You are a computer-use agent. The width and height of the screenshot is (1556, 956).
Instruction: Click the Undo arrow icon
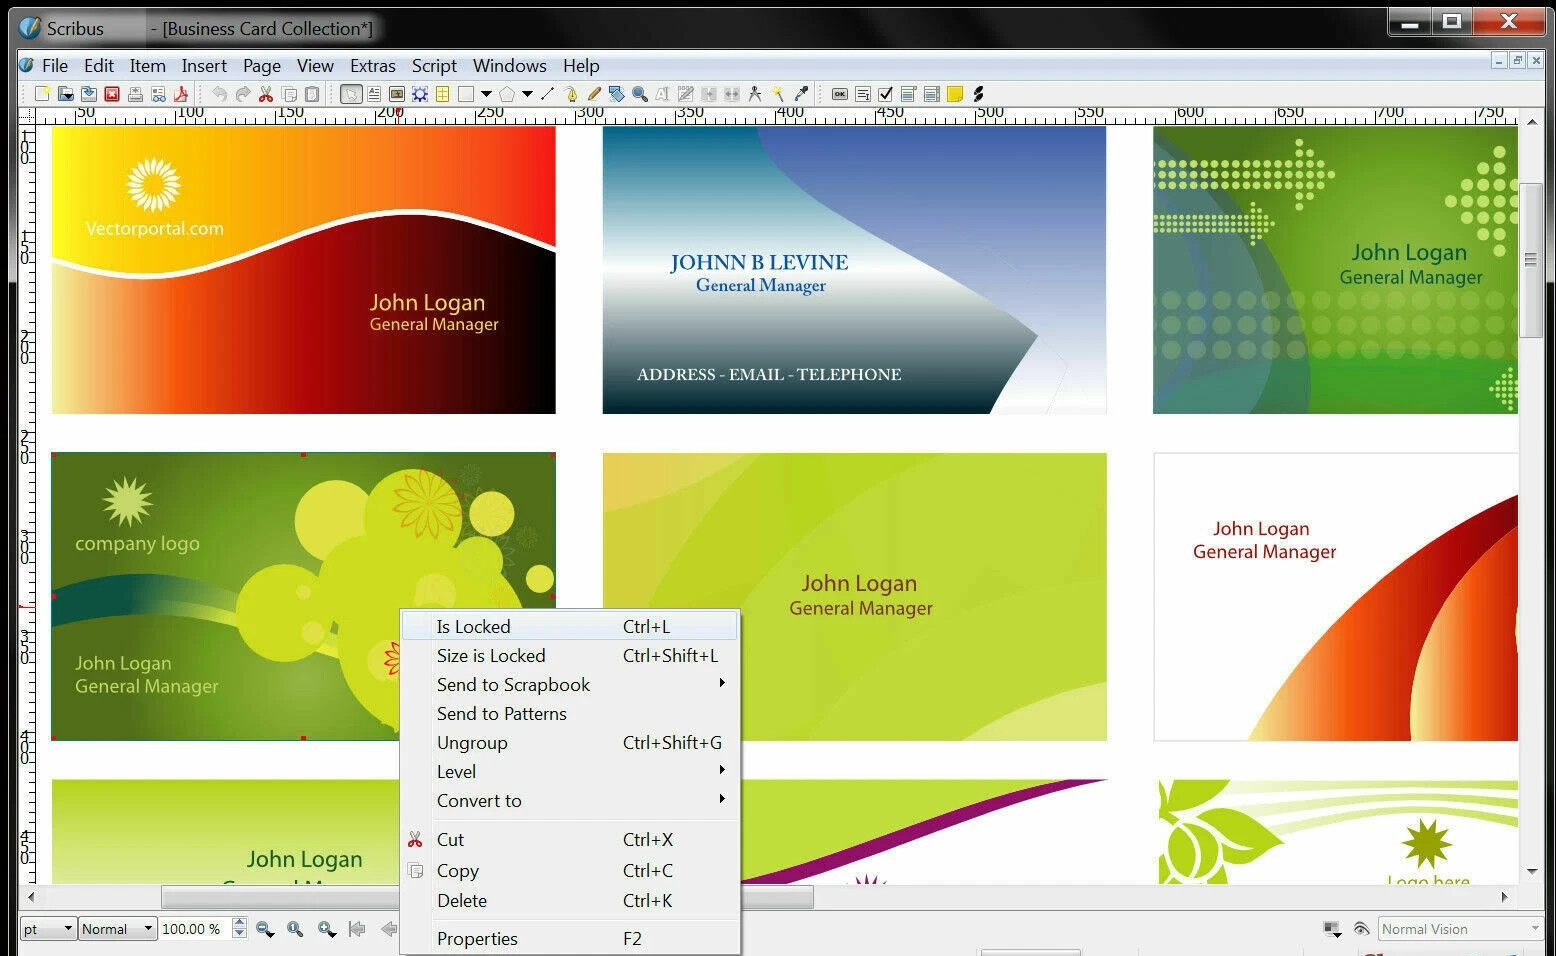(219, 94)
